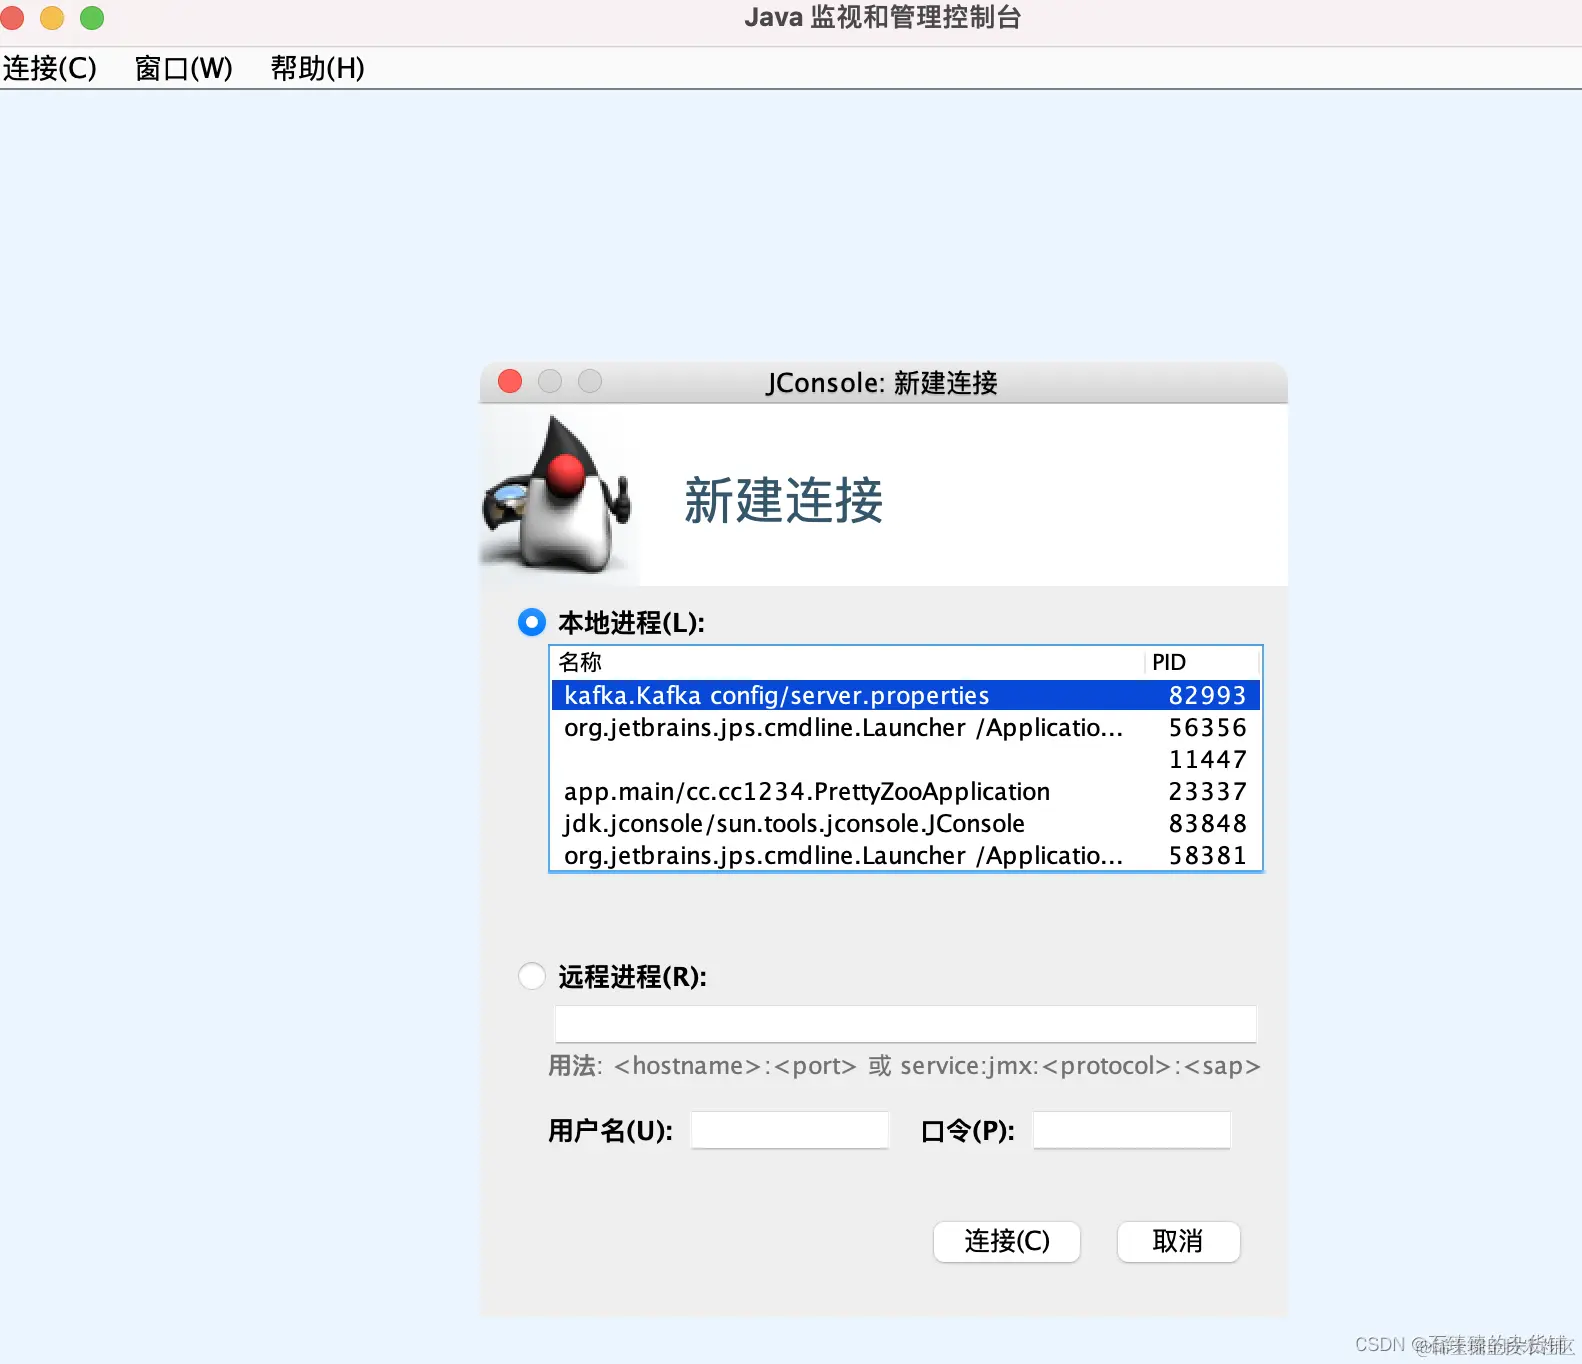
Task: Click the 名称 column header
Action: click(x=847, y=662)
